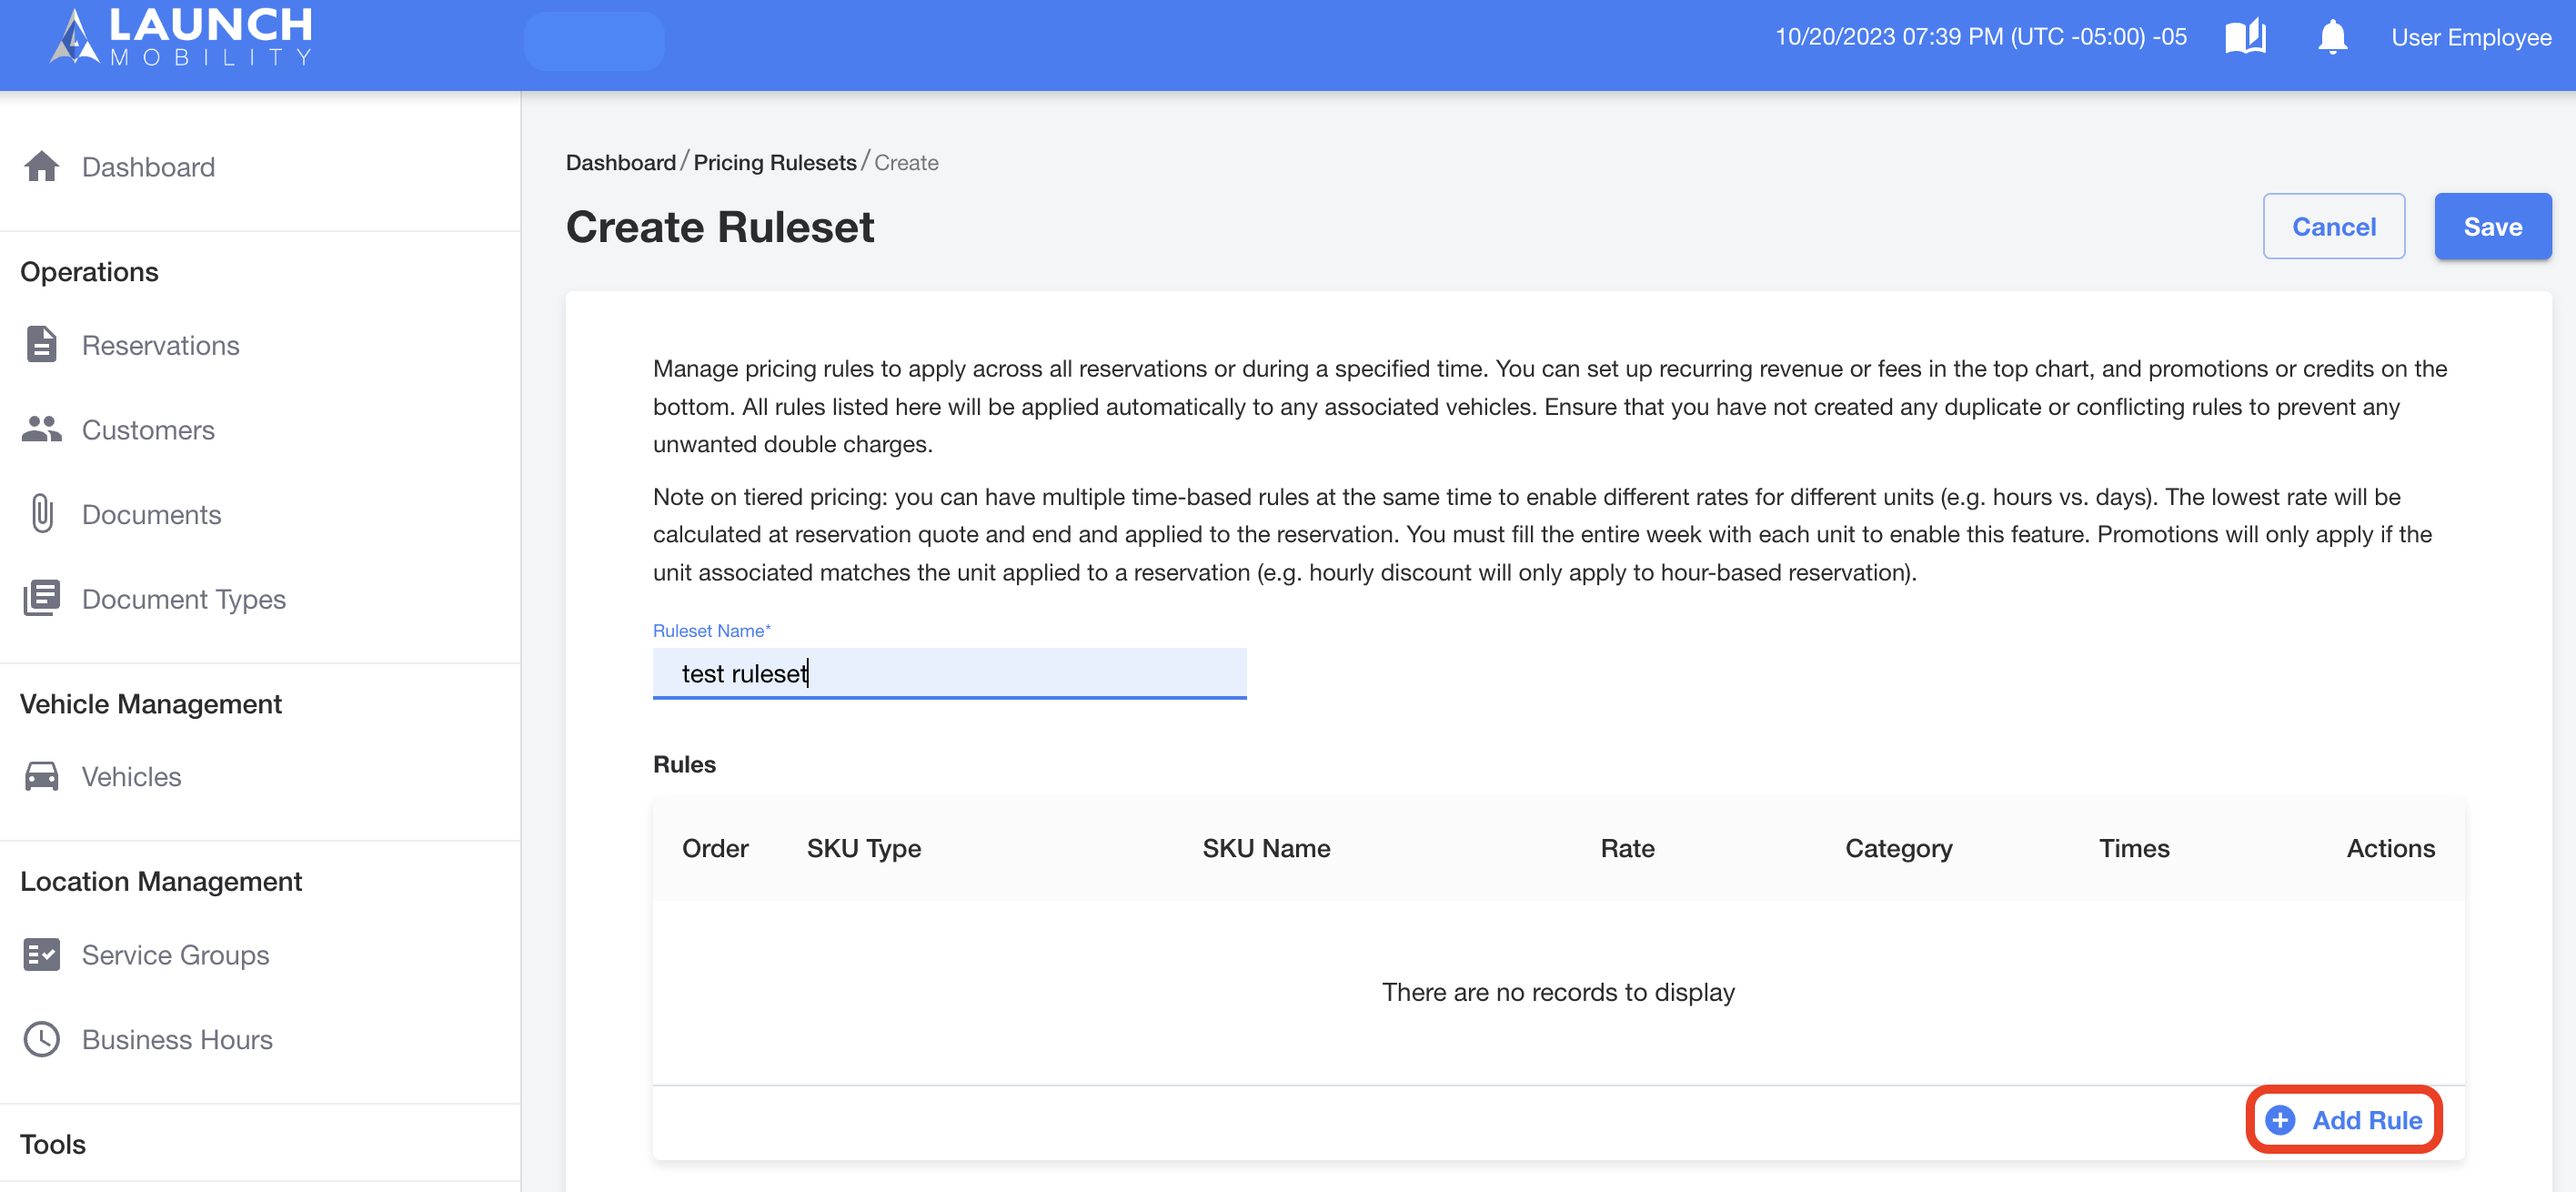This screenshot has height=1192, width=2576.
Task: Click the Document Types icon
Action: [x=41, y=598]
